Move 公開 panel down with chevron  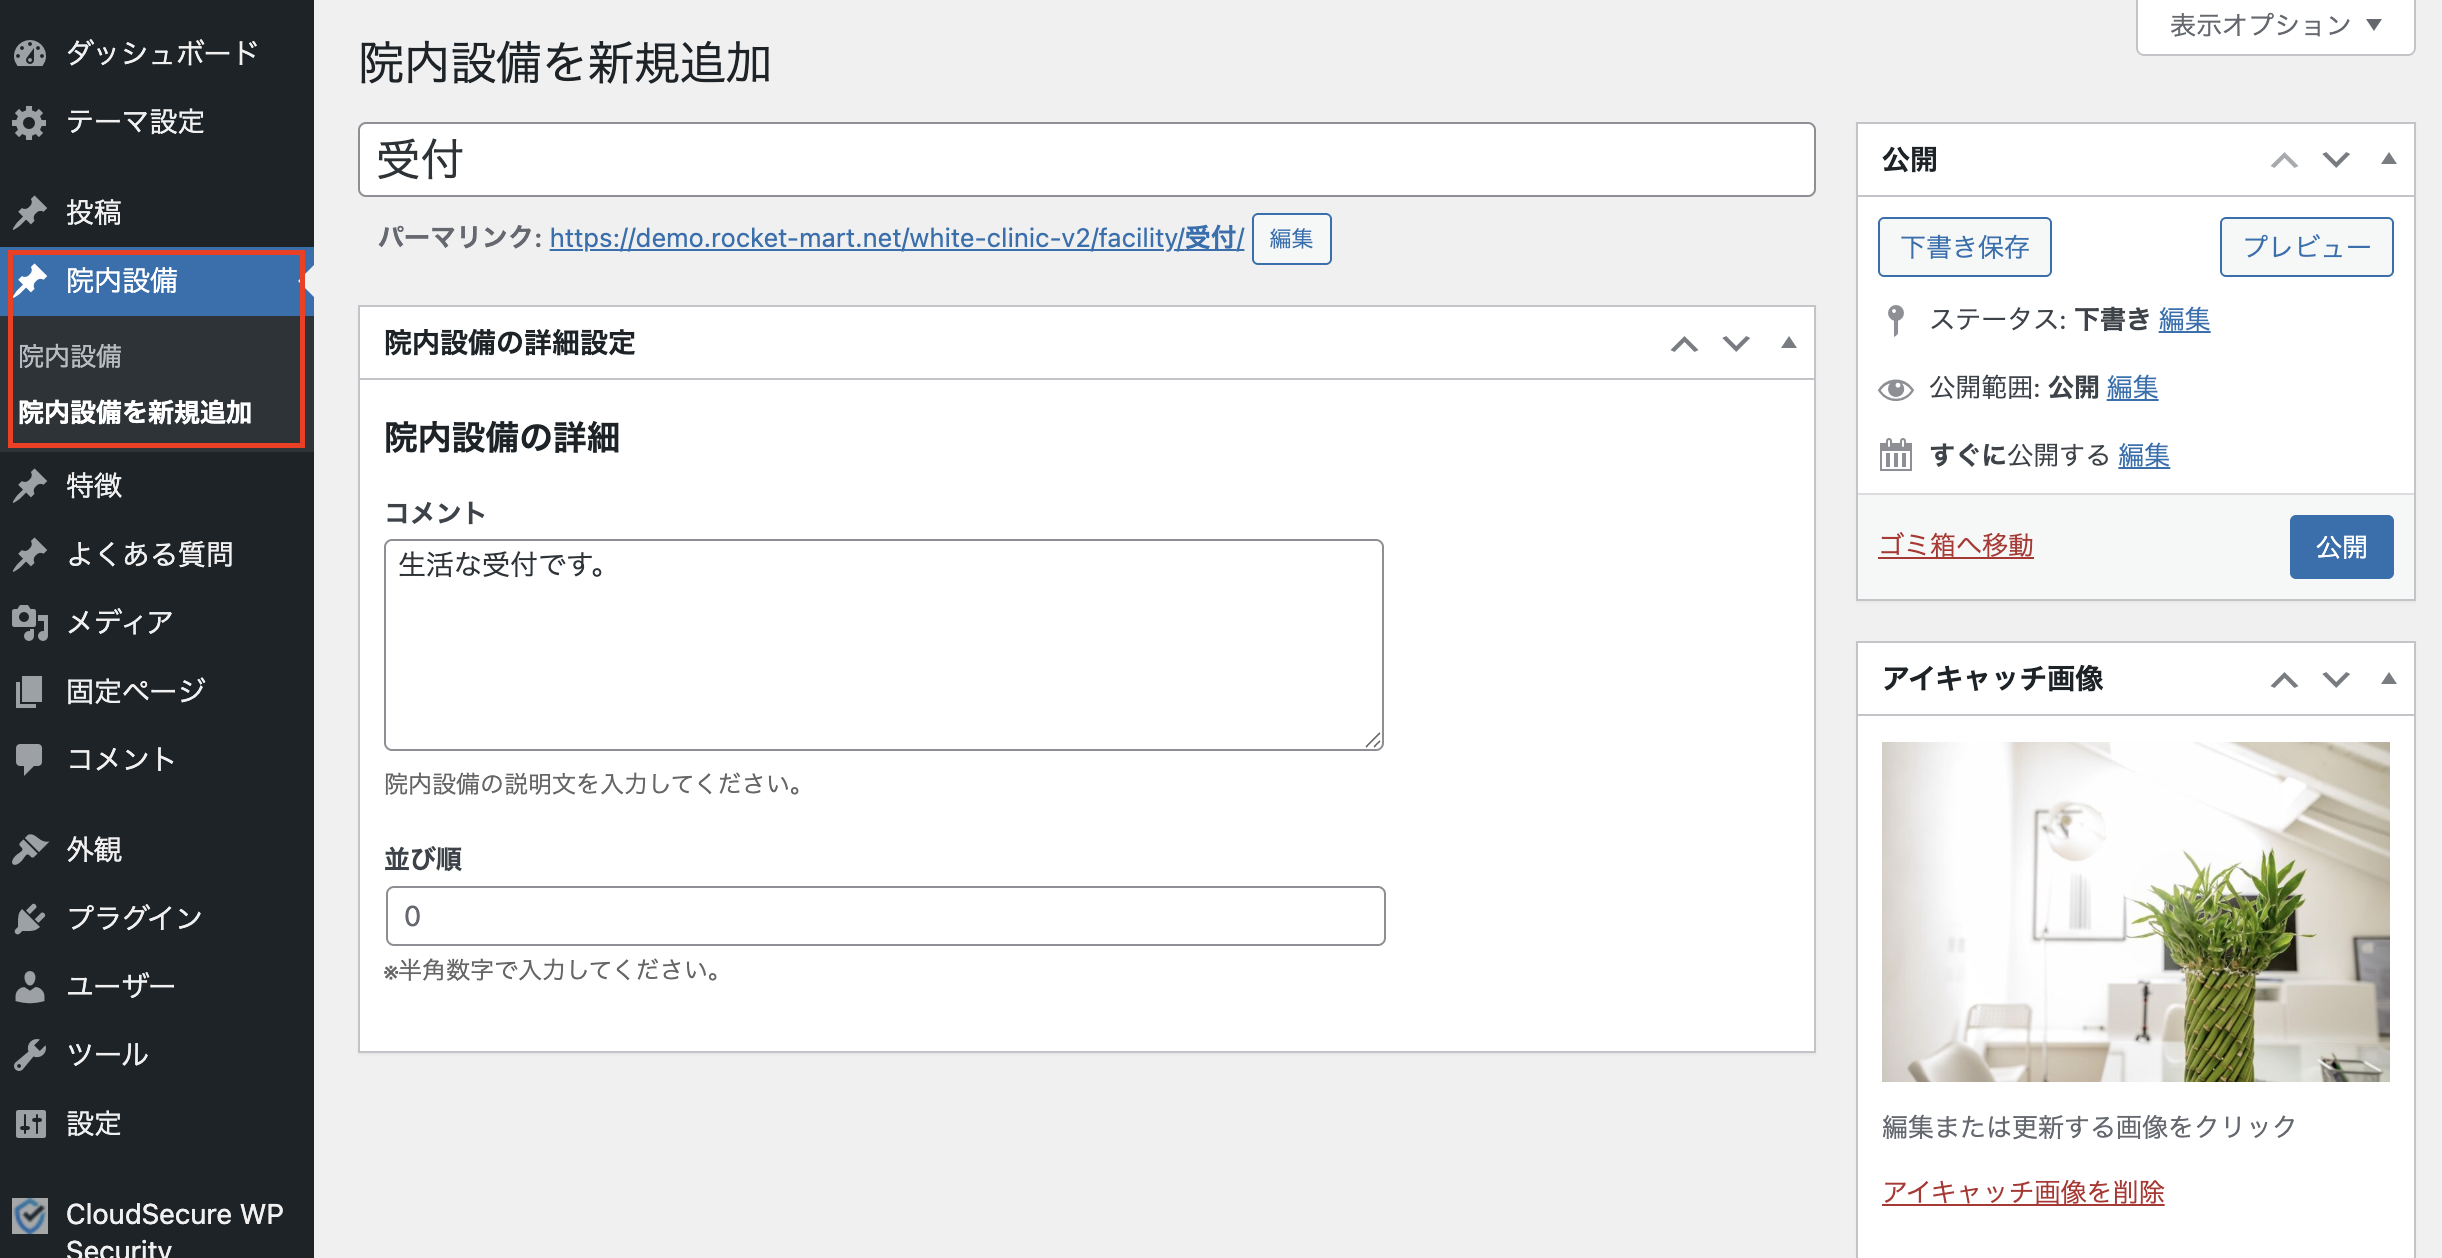(2336, 160)
